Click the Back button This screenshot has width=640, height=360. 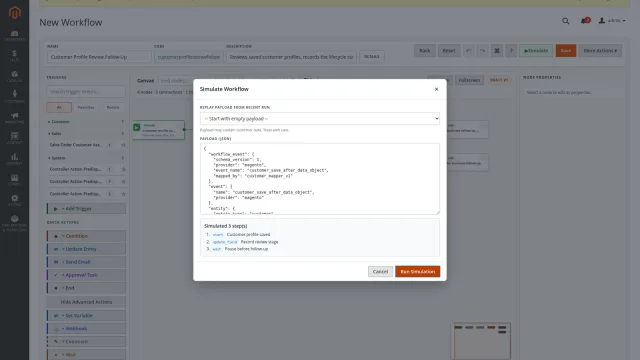pyautogui.click(x=425, y=51)
